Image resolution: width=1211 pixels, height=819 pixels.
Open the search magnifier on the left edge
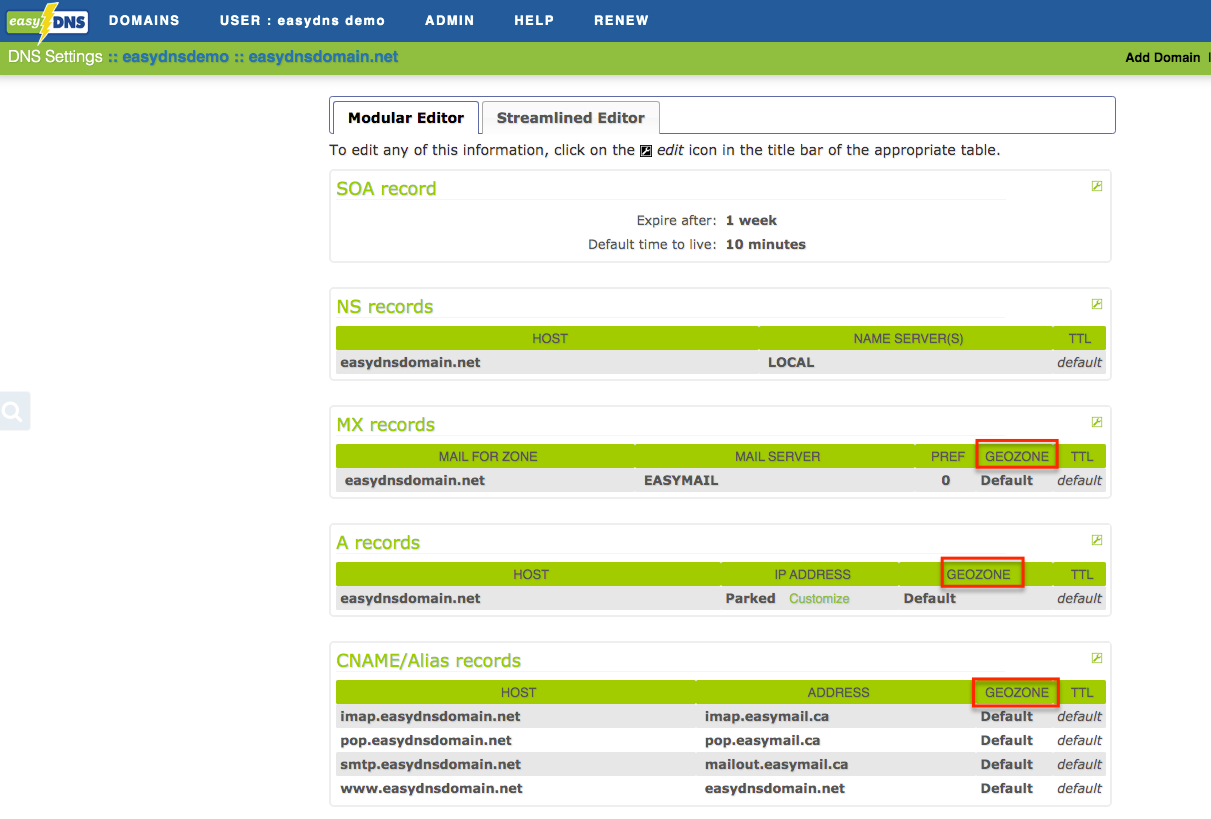[x=14, y=410]
